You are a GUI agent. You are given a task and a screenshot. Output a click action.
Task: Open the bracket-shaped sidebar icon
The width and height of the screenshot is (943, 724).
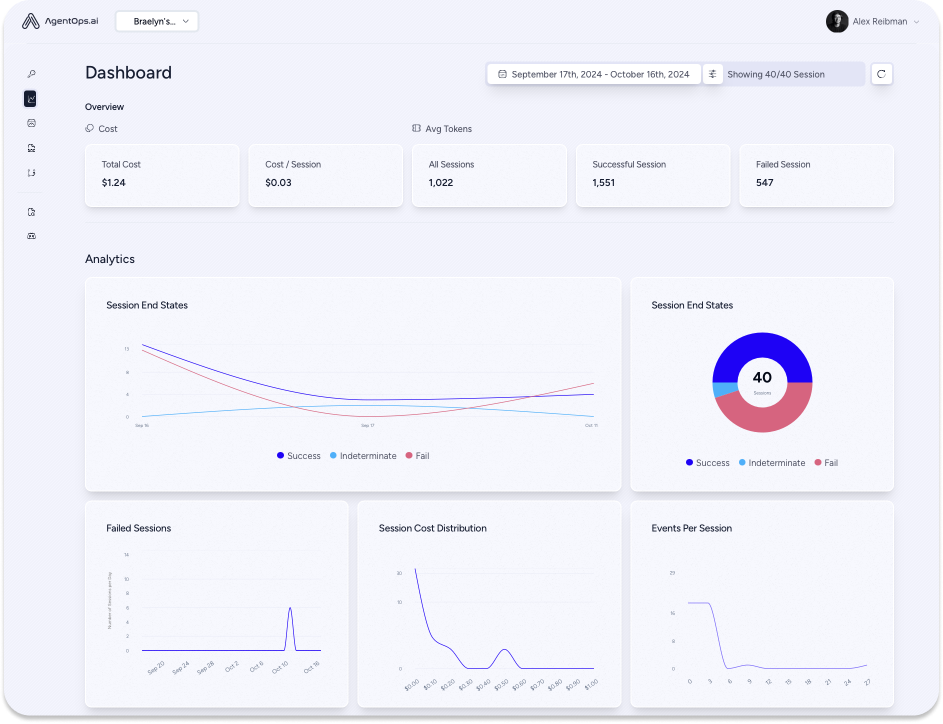[31, 173]
